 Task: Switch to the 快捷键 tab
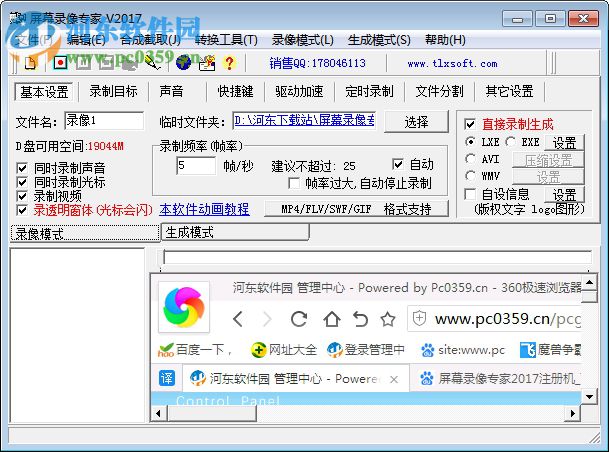pyautogui.click(x=235, y=91)
